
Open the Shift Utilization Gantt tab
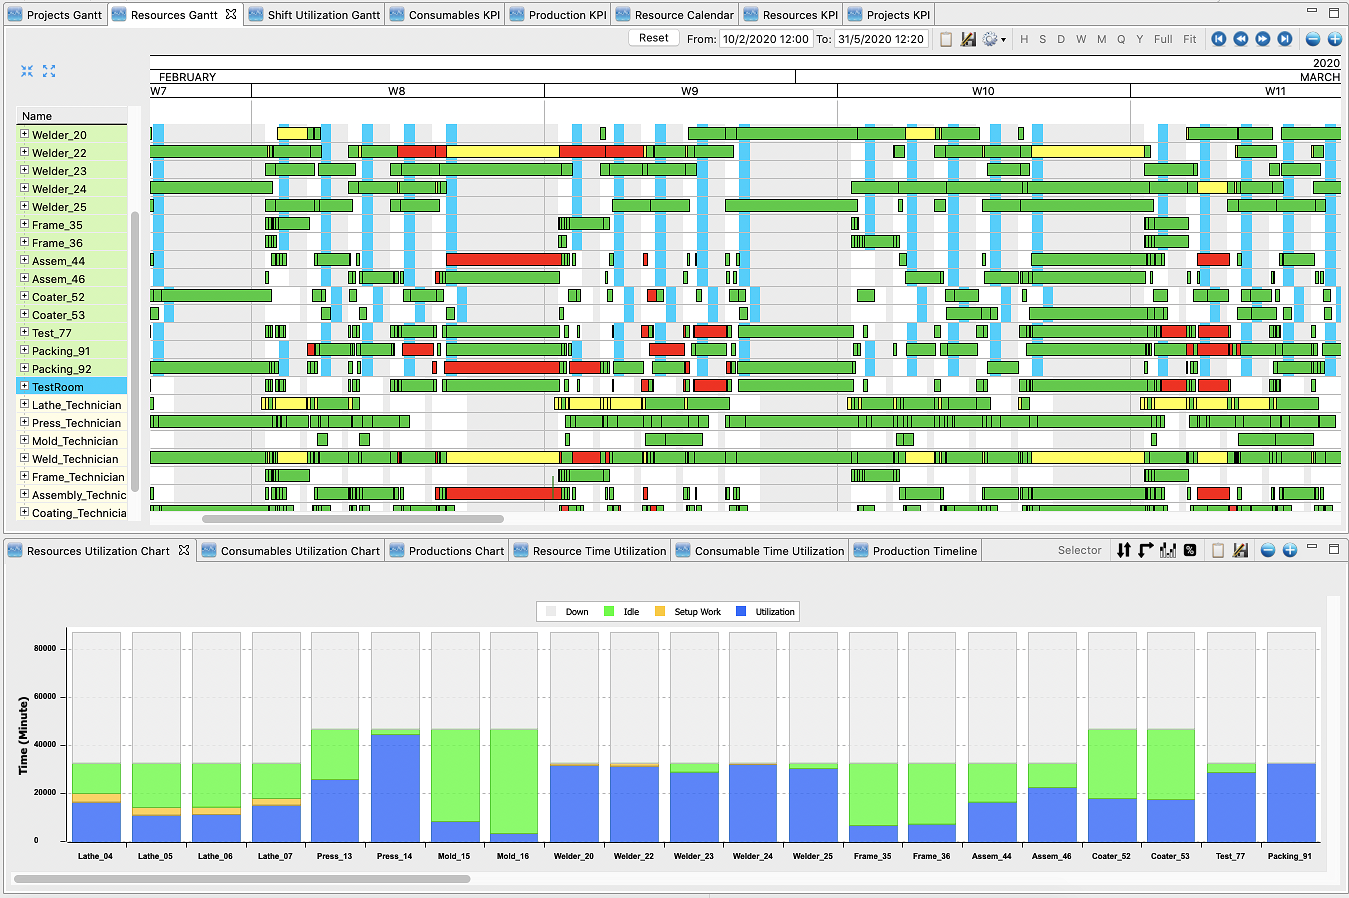click(x=314, y=15)
